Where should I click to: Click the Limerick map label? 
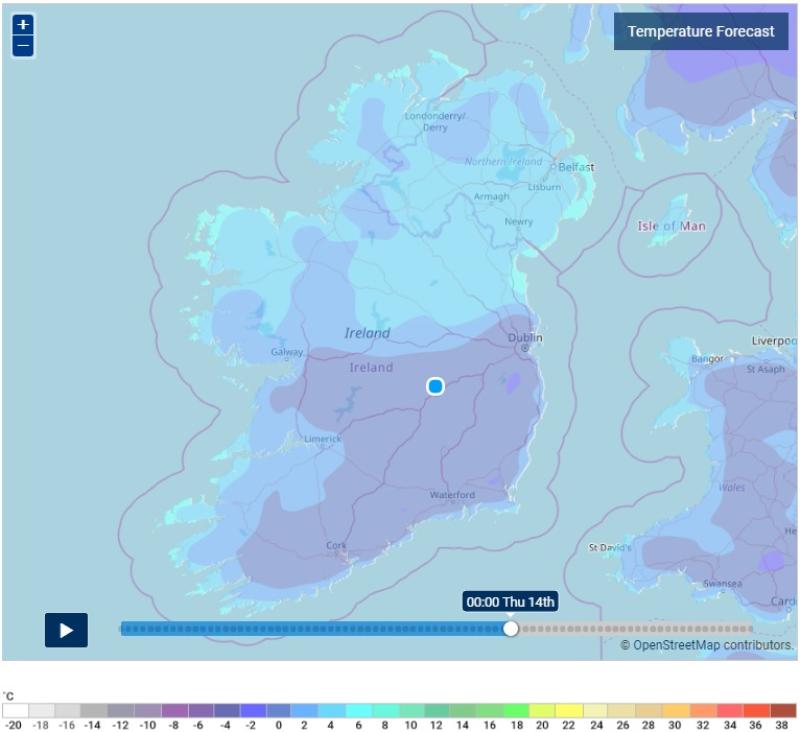pyautogui.click(x=323, y=439)
